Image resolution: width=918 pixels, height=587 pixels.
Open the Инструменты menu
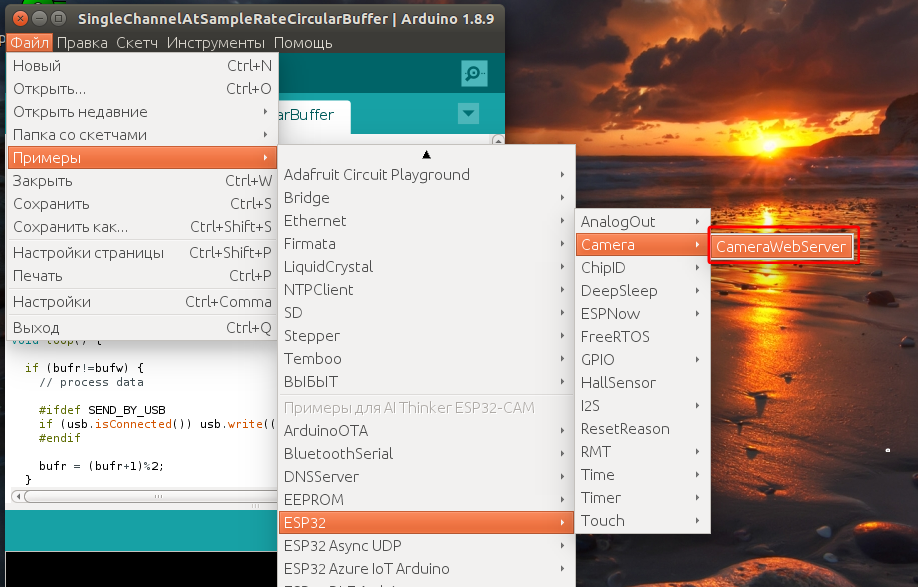(x=215, y=43)
